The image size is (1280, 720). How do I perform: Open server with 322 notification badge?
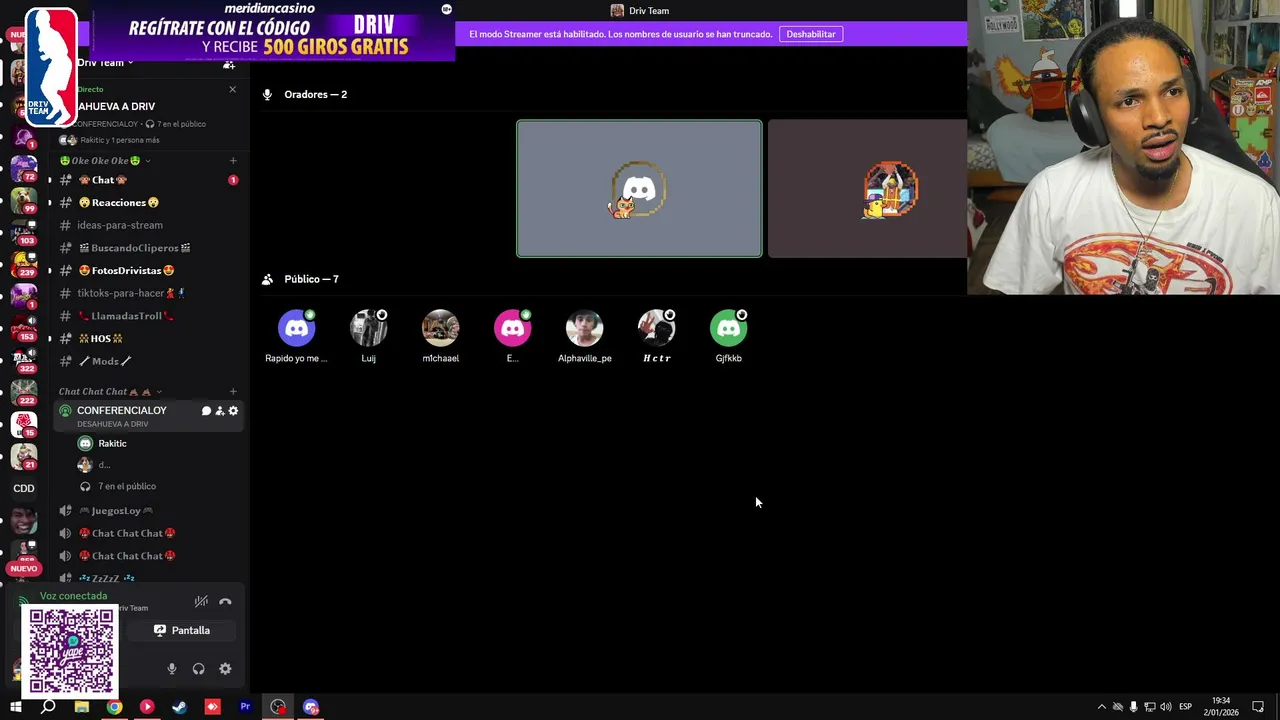24,360
